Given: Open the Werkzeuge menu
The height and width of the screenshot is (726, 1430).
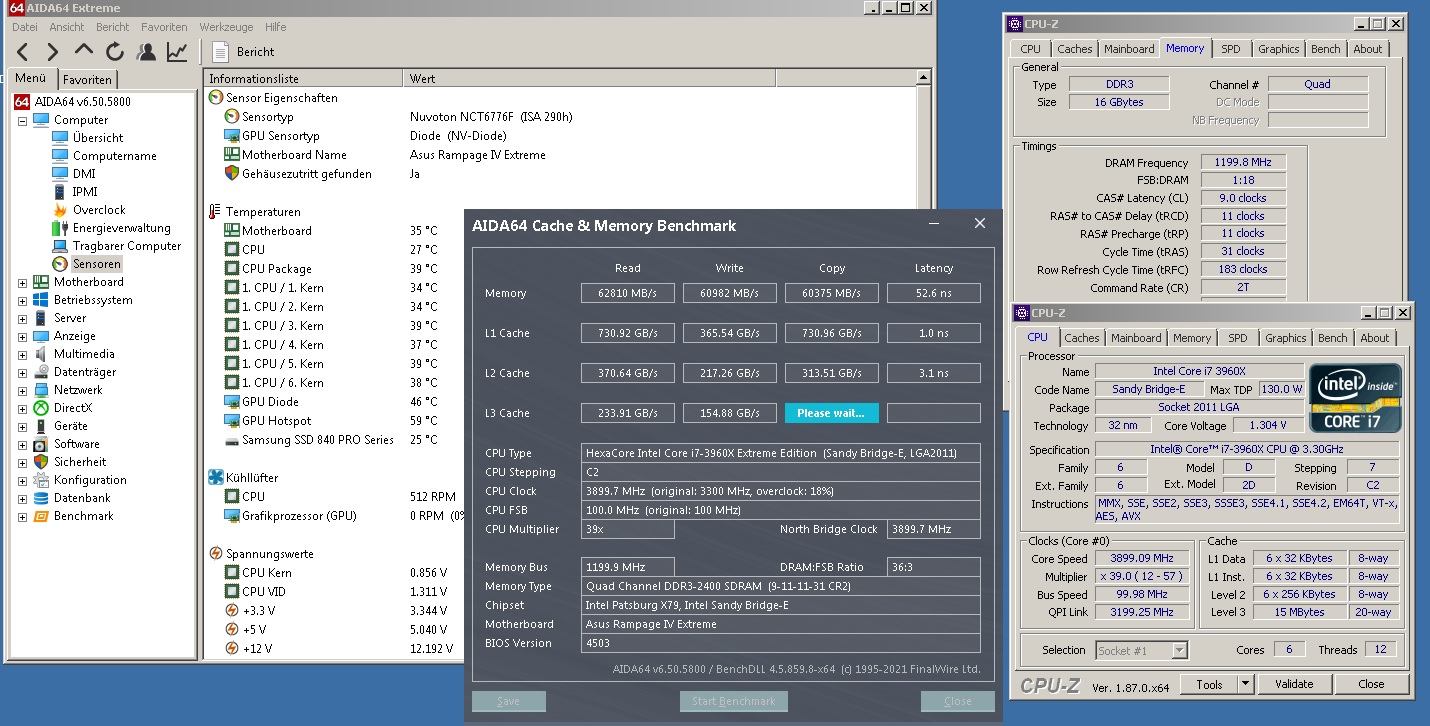Looking at the screenshot, I should pyautogui.click(x=227, y=27).
